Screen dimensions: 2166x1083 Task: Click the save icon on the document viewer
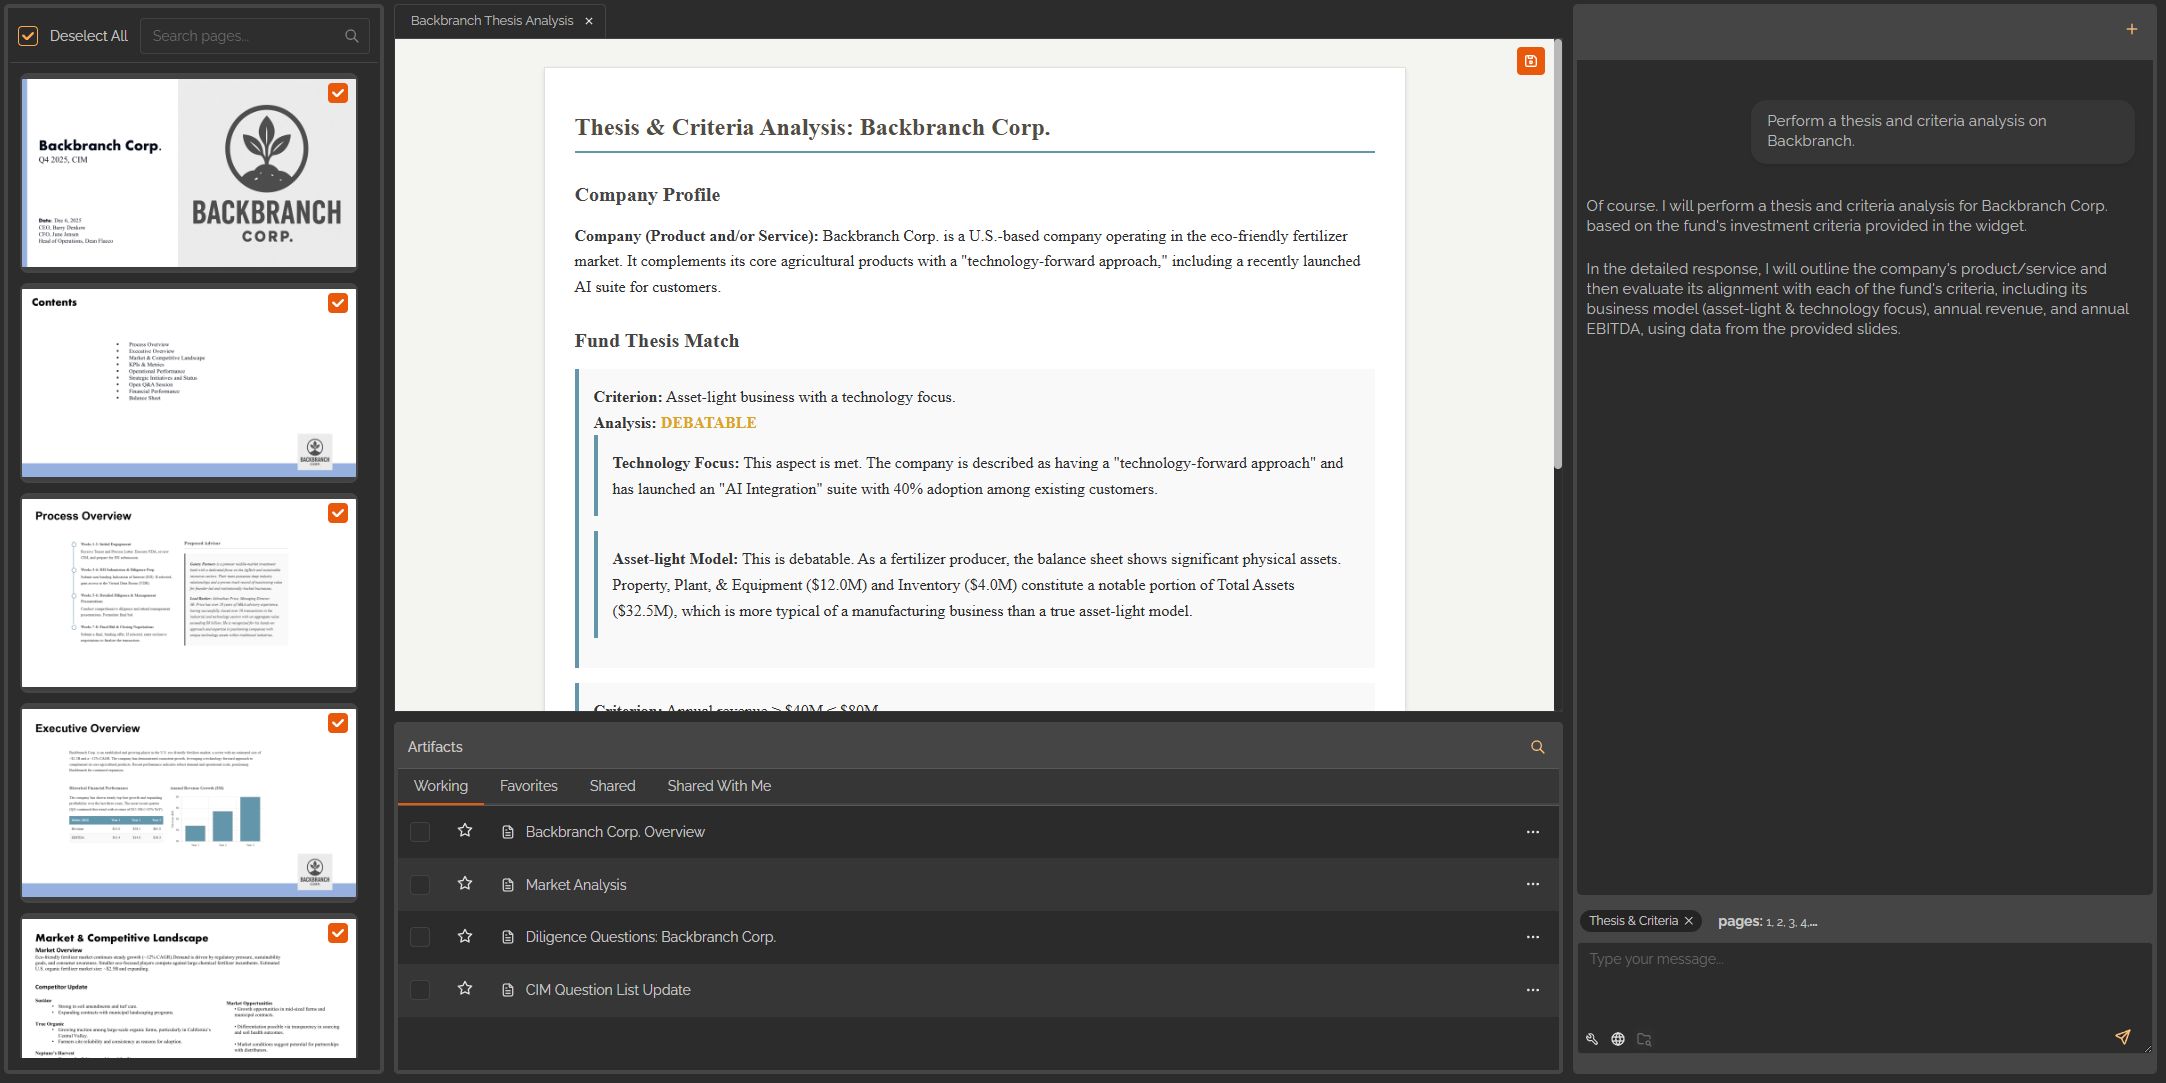[x=1530, y=61]
